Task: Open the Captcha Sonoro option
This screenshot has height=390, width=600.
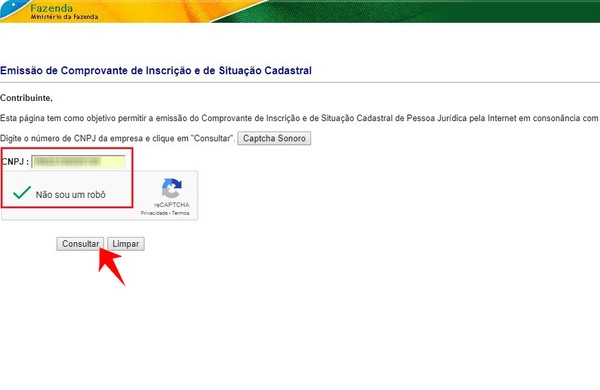Action: [274, 138]
